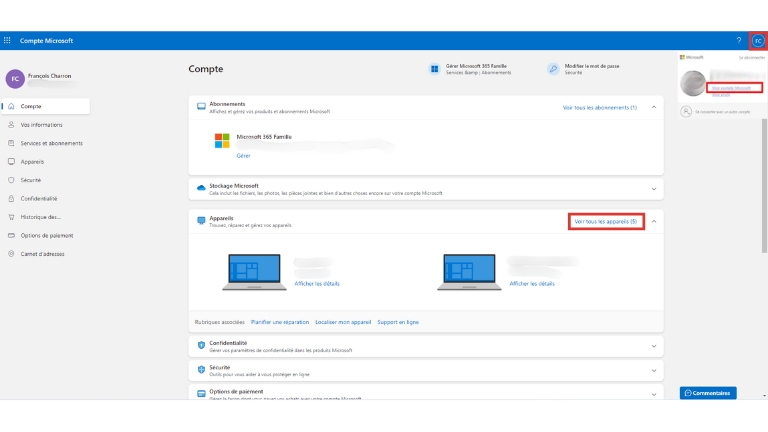Expand the Stockage Microsoft section

click(654, 188)
